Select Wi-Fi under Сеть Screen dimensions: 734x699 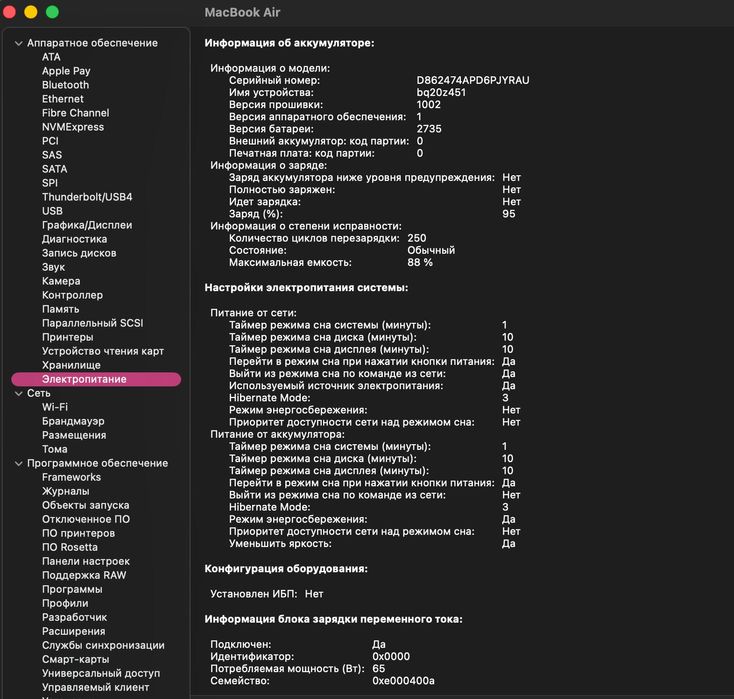(x=55, y=407)
